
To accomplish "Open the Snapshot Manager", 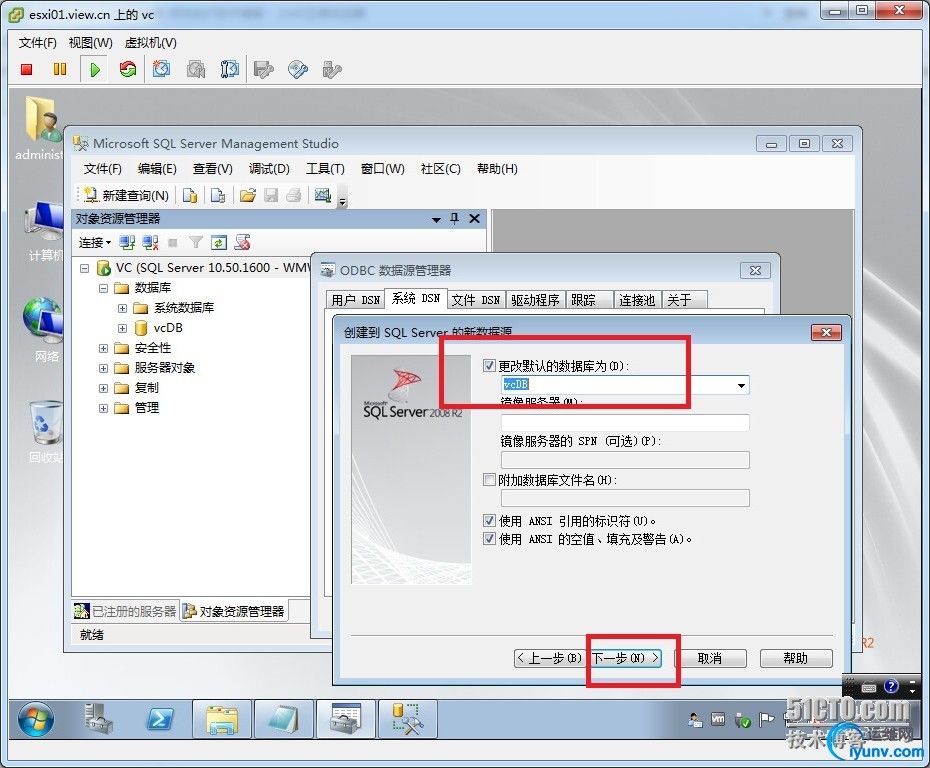I will [230, 69].
